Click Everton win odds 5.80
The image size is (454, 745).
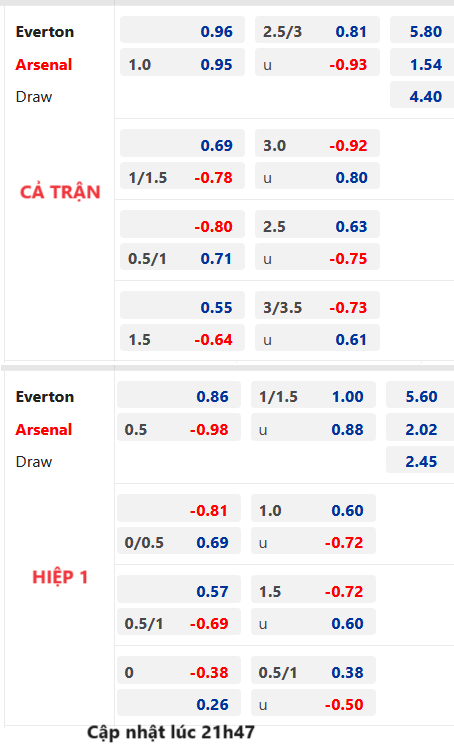(x=422, y=30)
